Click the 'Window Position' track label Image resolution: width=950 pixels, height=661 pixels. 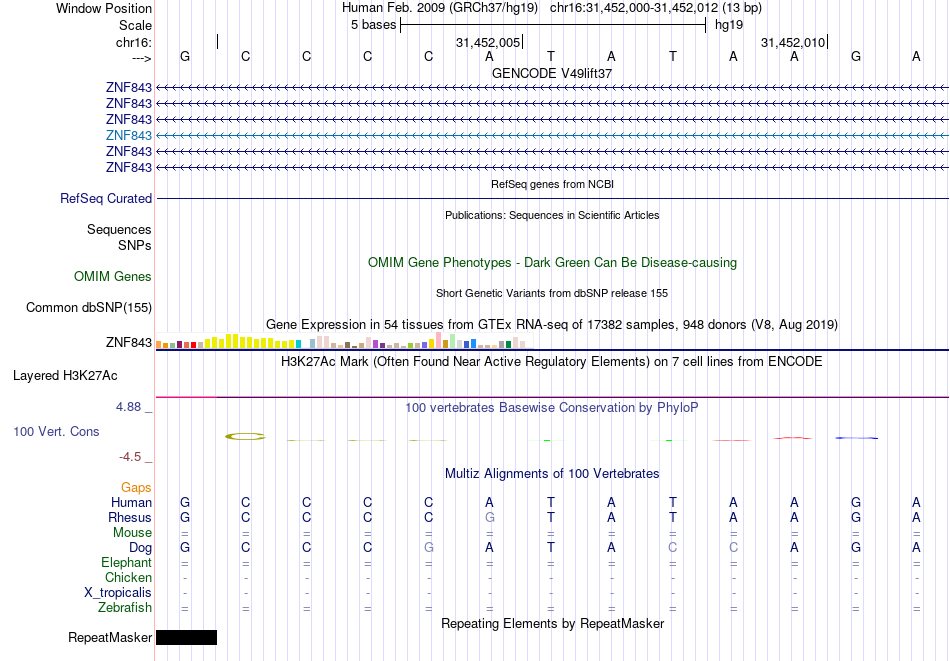click(x=104, y=8)
